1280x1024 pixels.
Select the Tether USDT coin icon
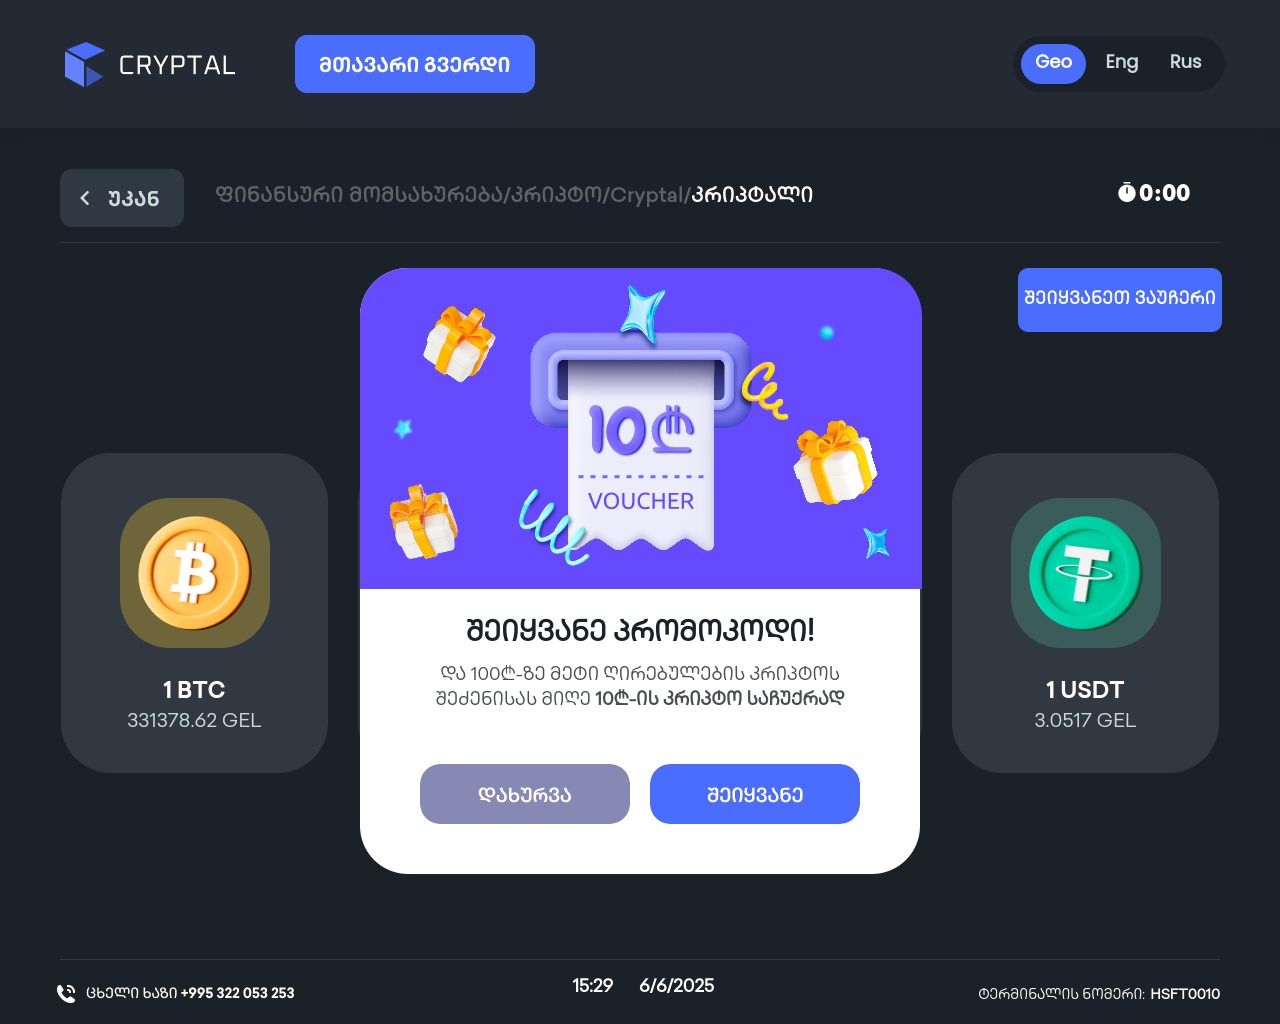coord(1085,574)
